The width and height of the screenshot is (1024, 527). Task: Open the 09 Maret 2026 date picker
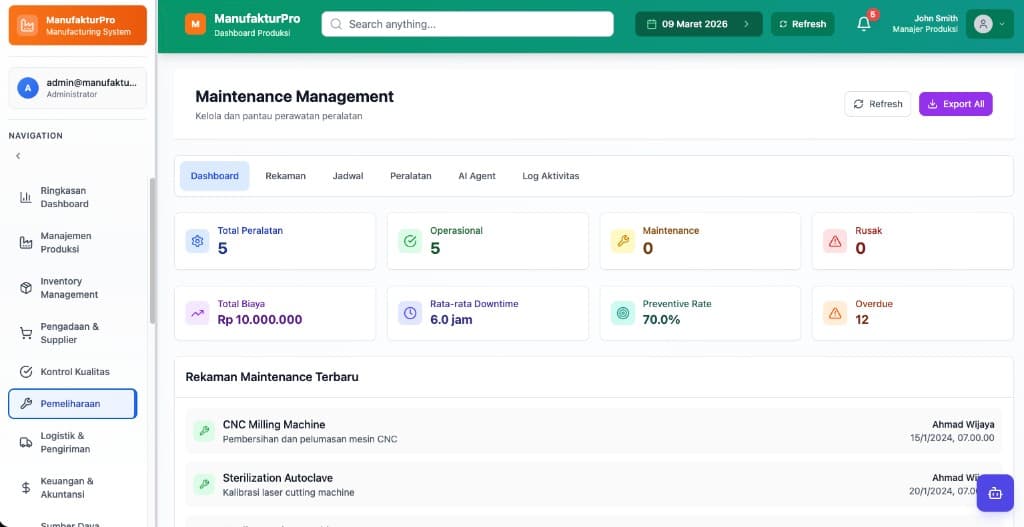click(x=699, y=24)
